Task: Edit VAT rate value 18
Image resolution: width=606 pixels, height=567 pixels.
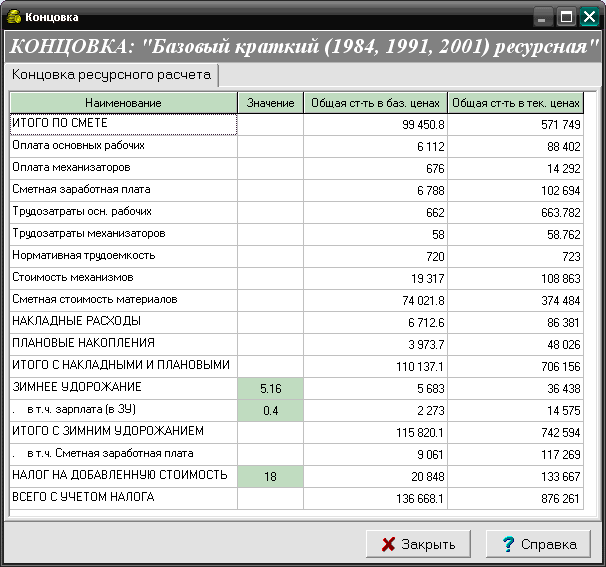Action: click(271, 477)
